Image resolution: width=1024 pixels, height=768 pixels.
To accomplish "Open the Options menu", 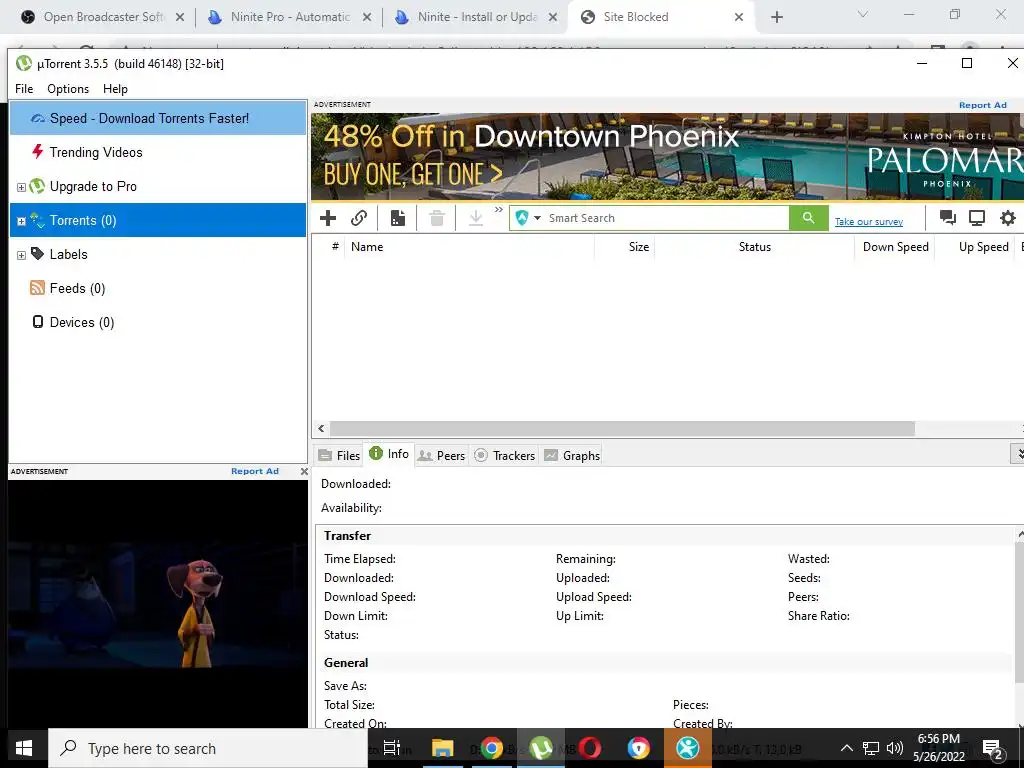I will click(68, 89).
